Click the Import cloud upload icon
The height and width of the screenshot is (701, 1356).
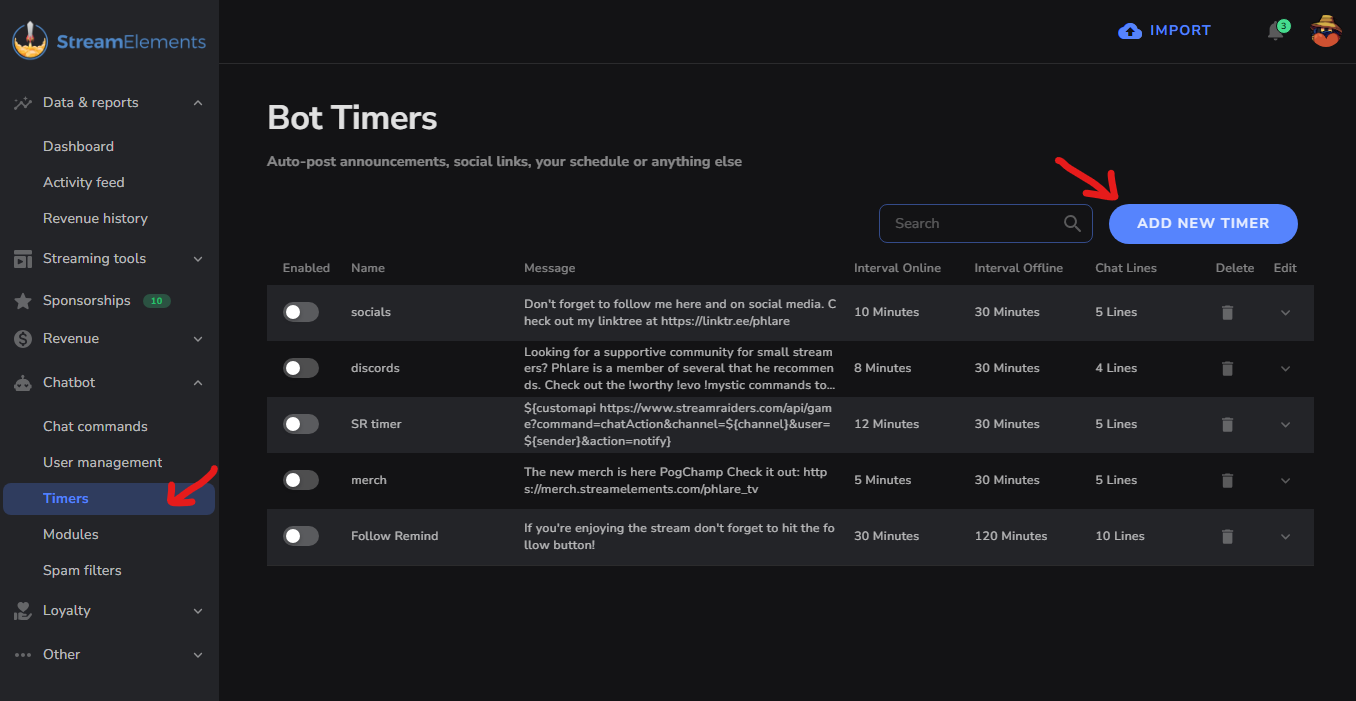[1130, 31]
